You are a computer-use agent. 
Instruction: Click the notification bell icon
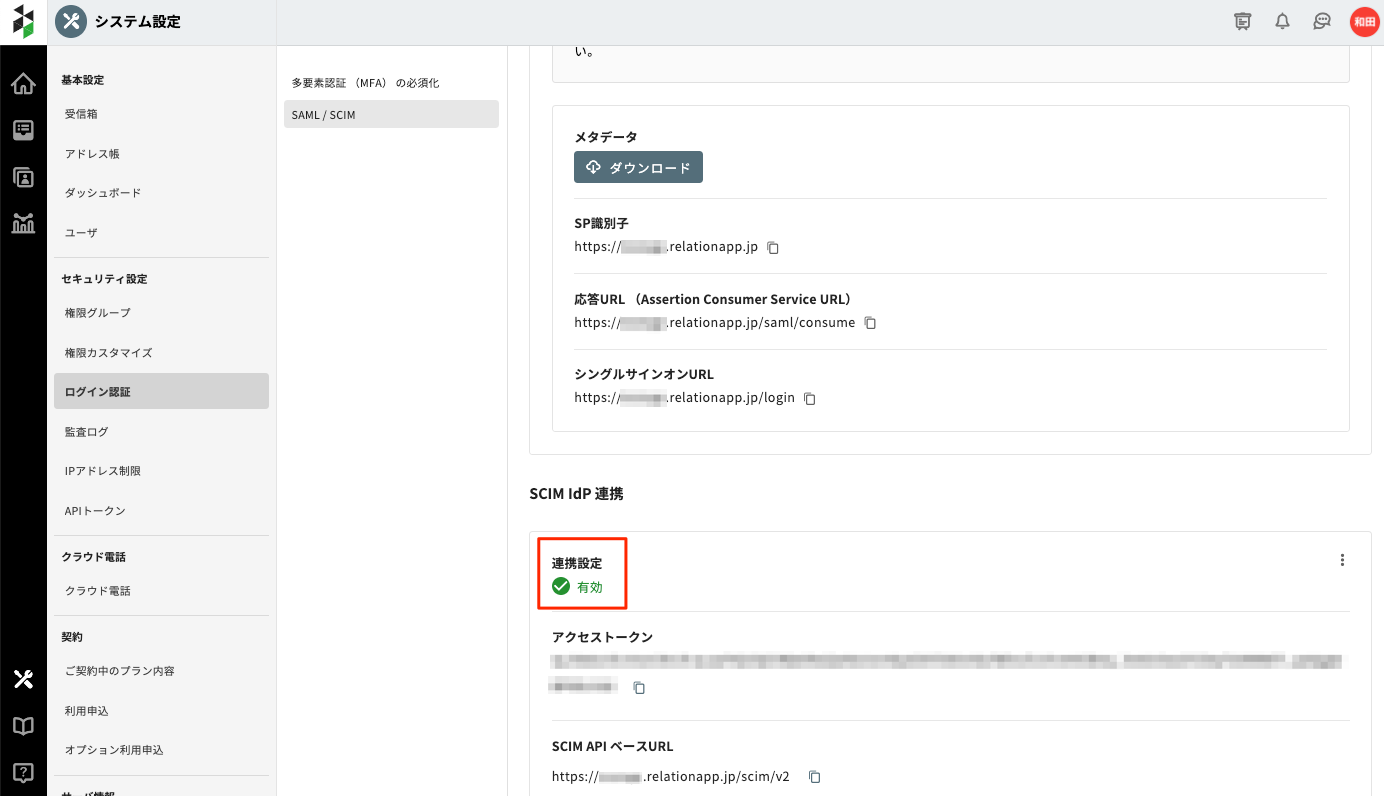point(1282,22)
